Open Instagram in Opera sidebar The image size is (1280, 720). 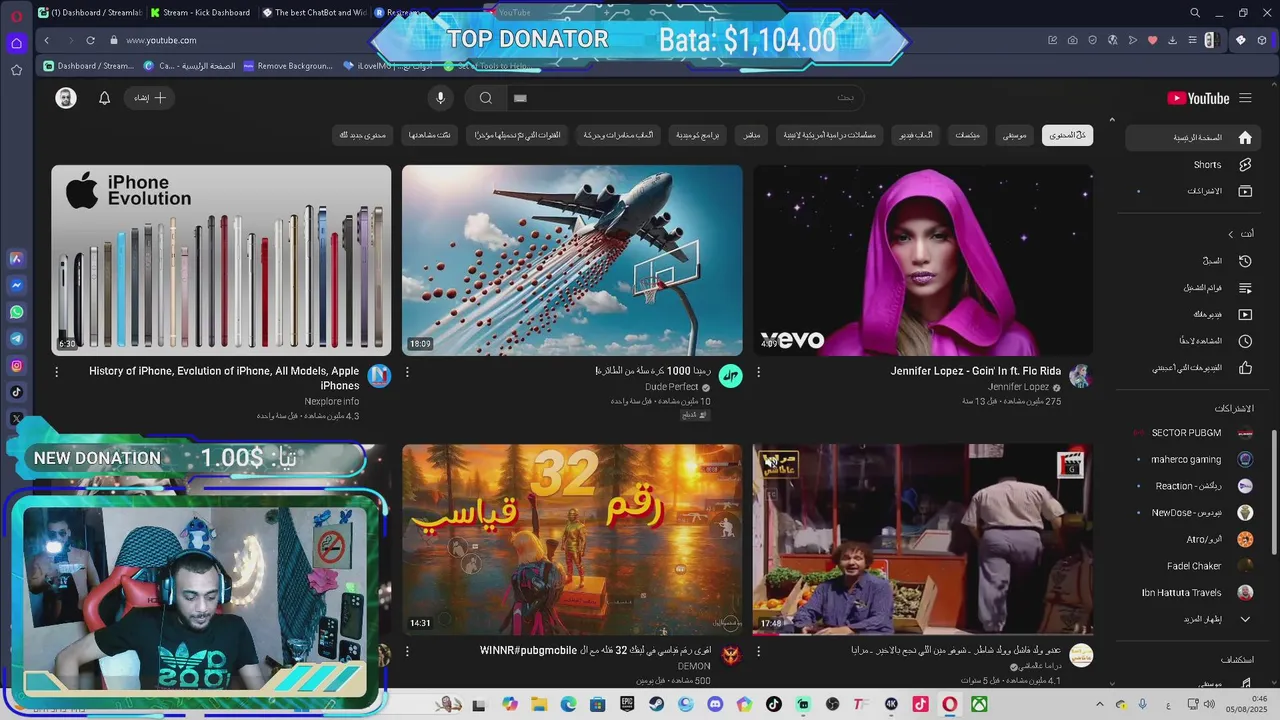pyautogui.click(x=17, y=366)
